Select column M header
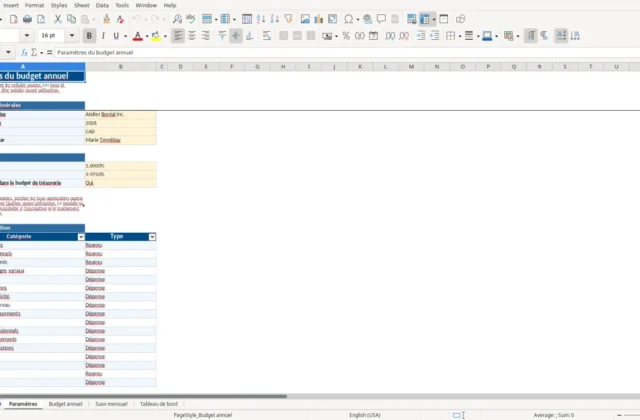 (411, 67)
